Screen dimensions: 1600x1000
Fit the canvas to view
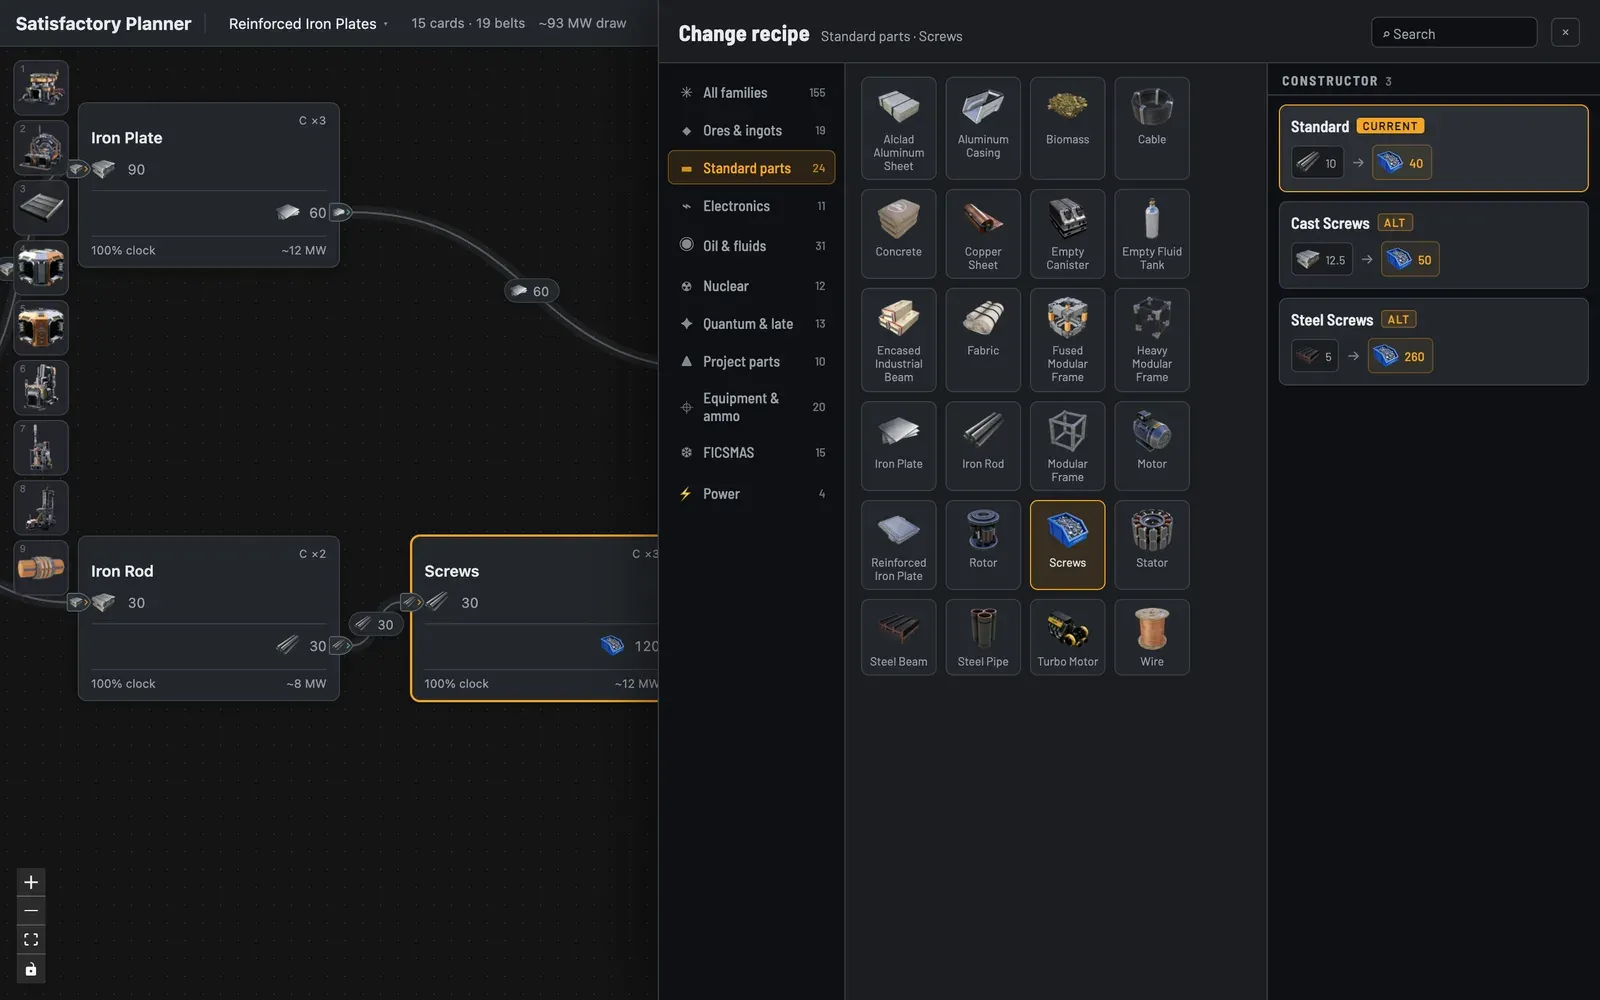[31, 940]
